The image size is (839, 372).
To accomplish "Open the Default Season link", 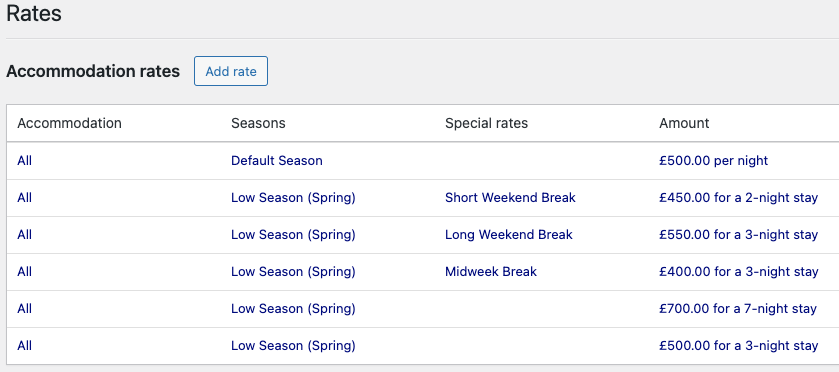I will point(277,161).
